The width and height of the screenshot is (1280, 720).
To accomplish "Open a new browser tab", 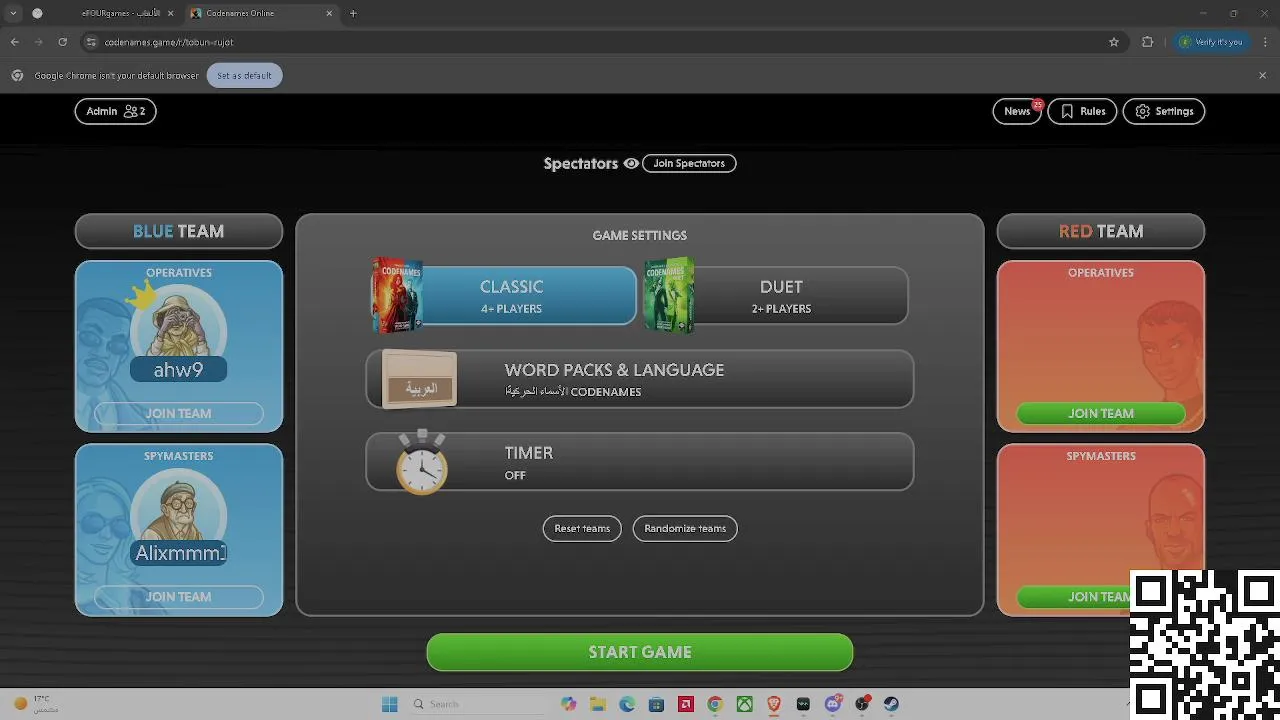I will (353, 13).
